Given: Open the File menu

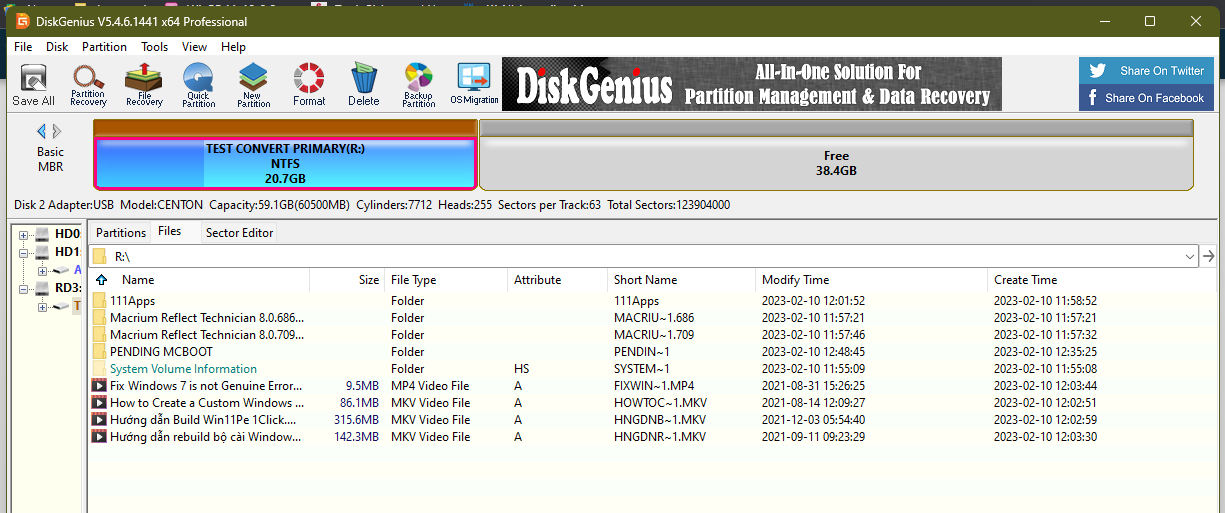Looking at the screenshot, I should 23,47.
